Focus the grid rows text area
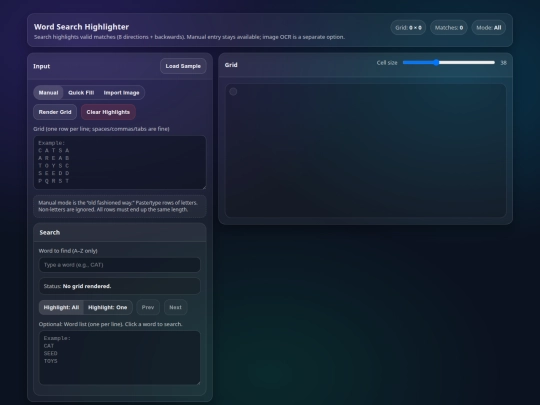 (x=120, y=162)
